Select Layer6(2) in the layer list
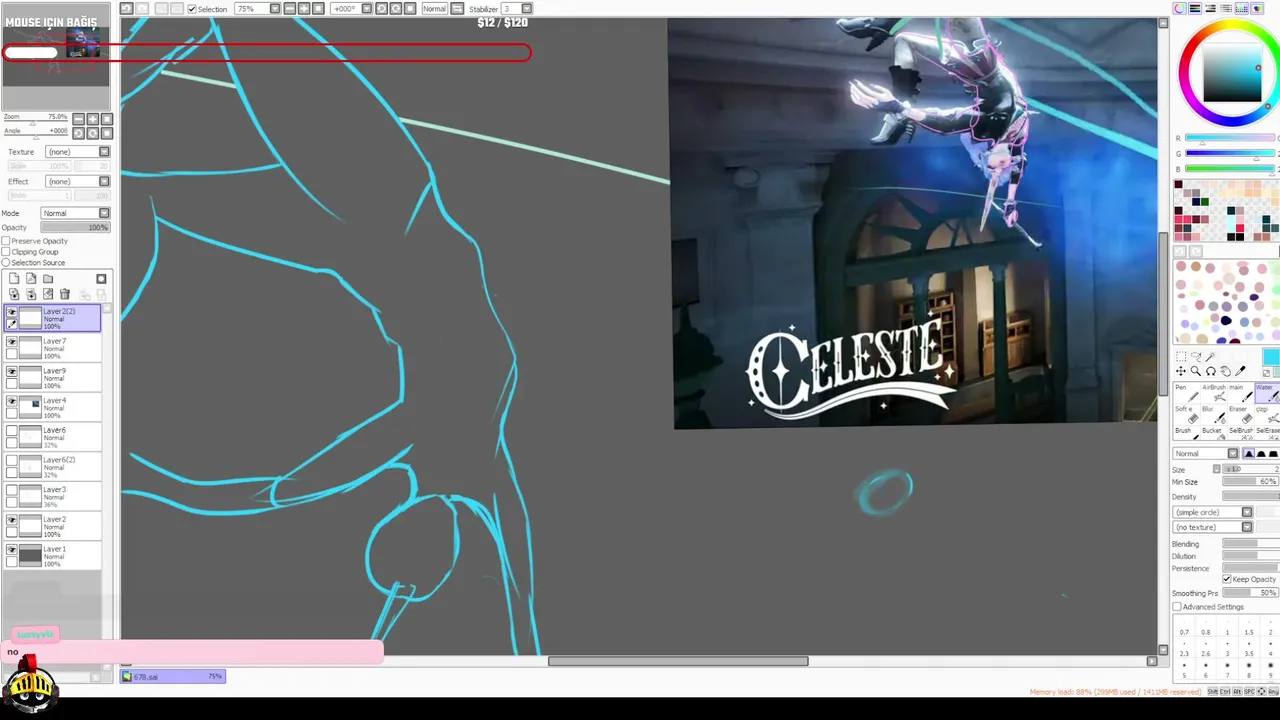 tap(53, 467)
